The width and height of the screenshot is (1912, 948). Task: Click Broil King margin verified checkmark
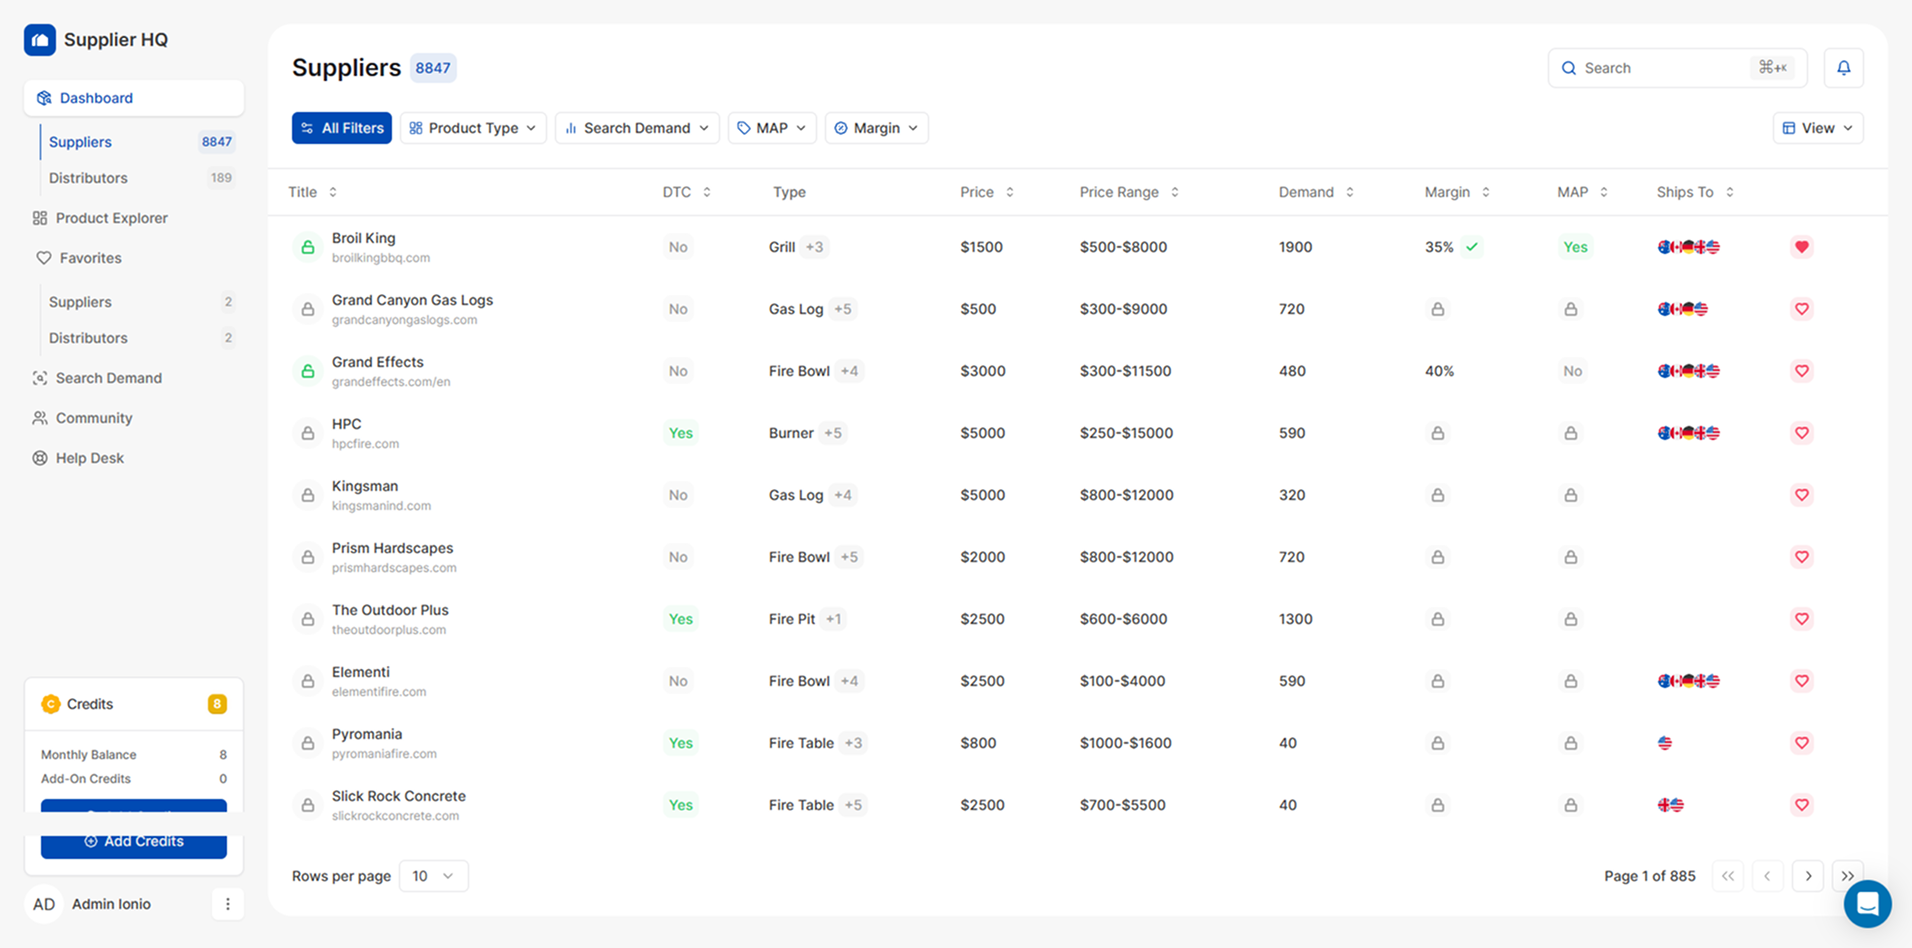(1471, 247)
